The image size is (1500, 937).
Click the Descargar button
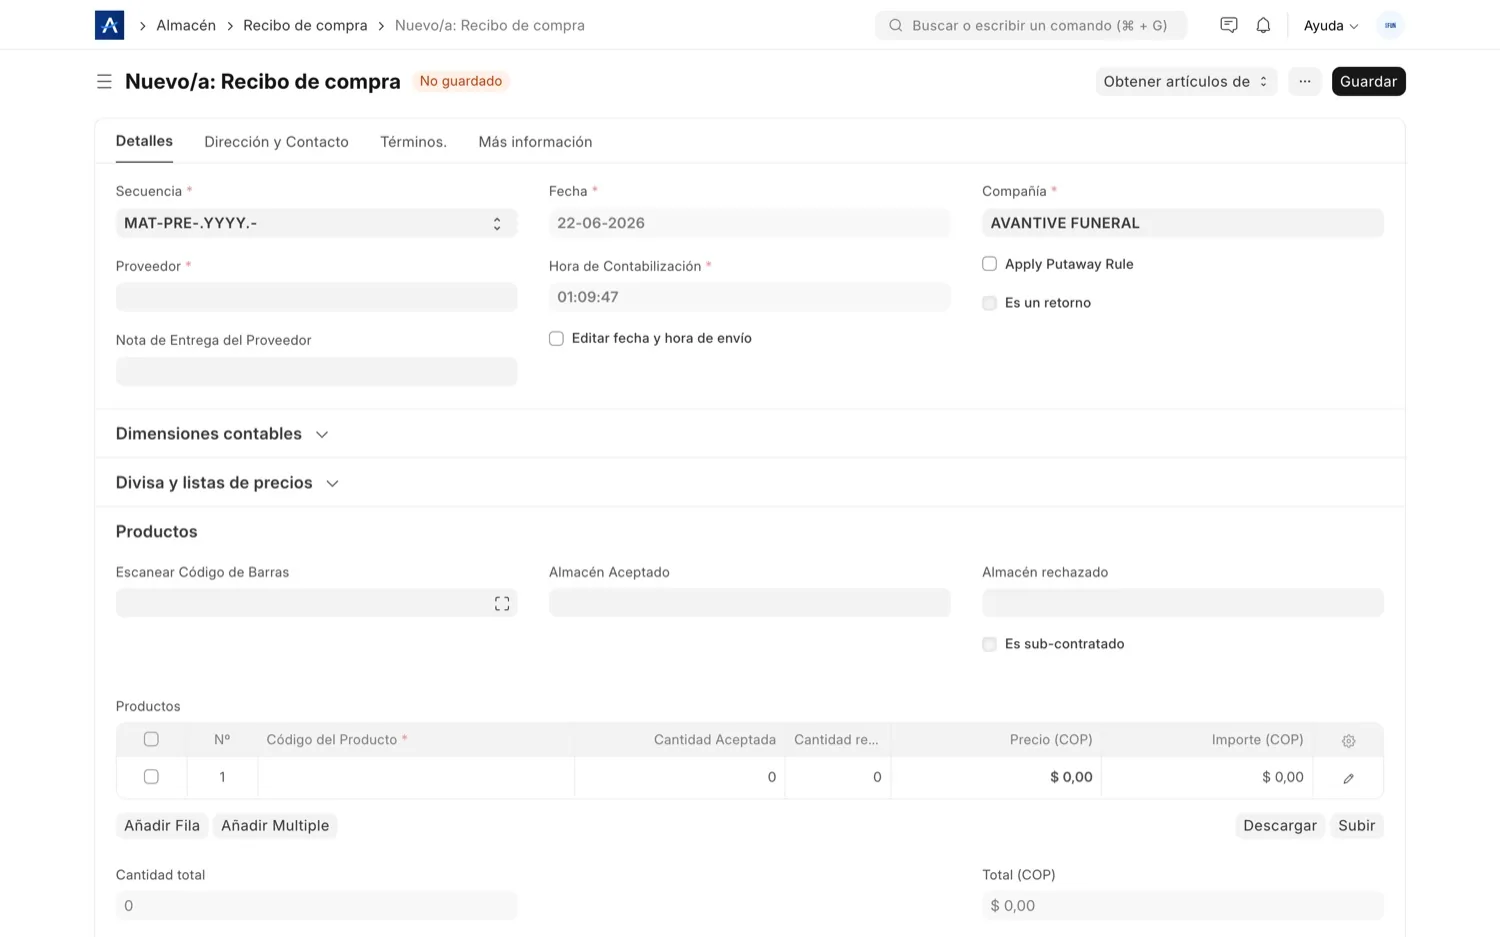pos(1280,825)
